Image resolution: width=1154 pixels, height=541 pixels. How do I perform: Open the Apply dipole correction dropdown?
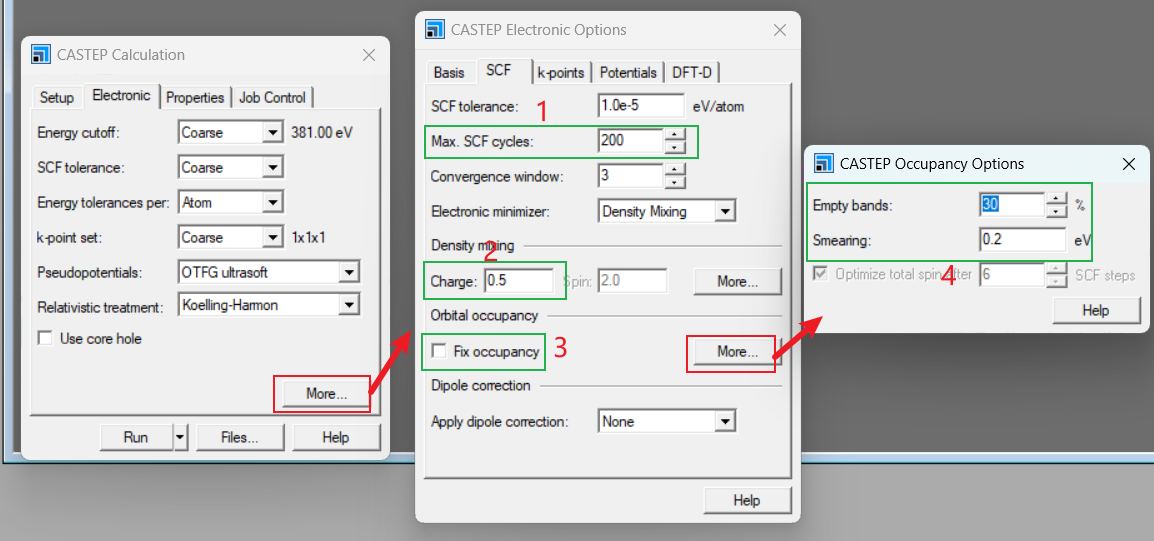point(725,422)
